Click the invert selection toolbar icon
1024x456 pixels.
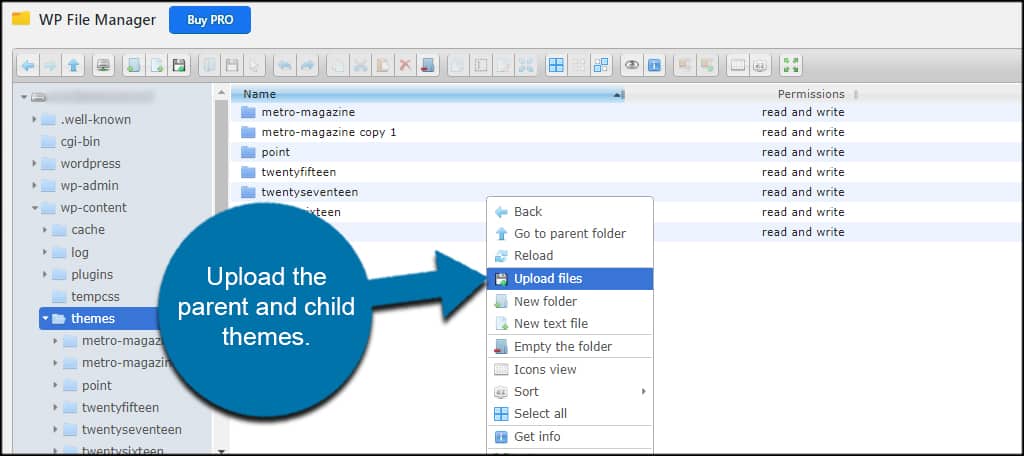[x=601, y=65]
